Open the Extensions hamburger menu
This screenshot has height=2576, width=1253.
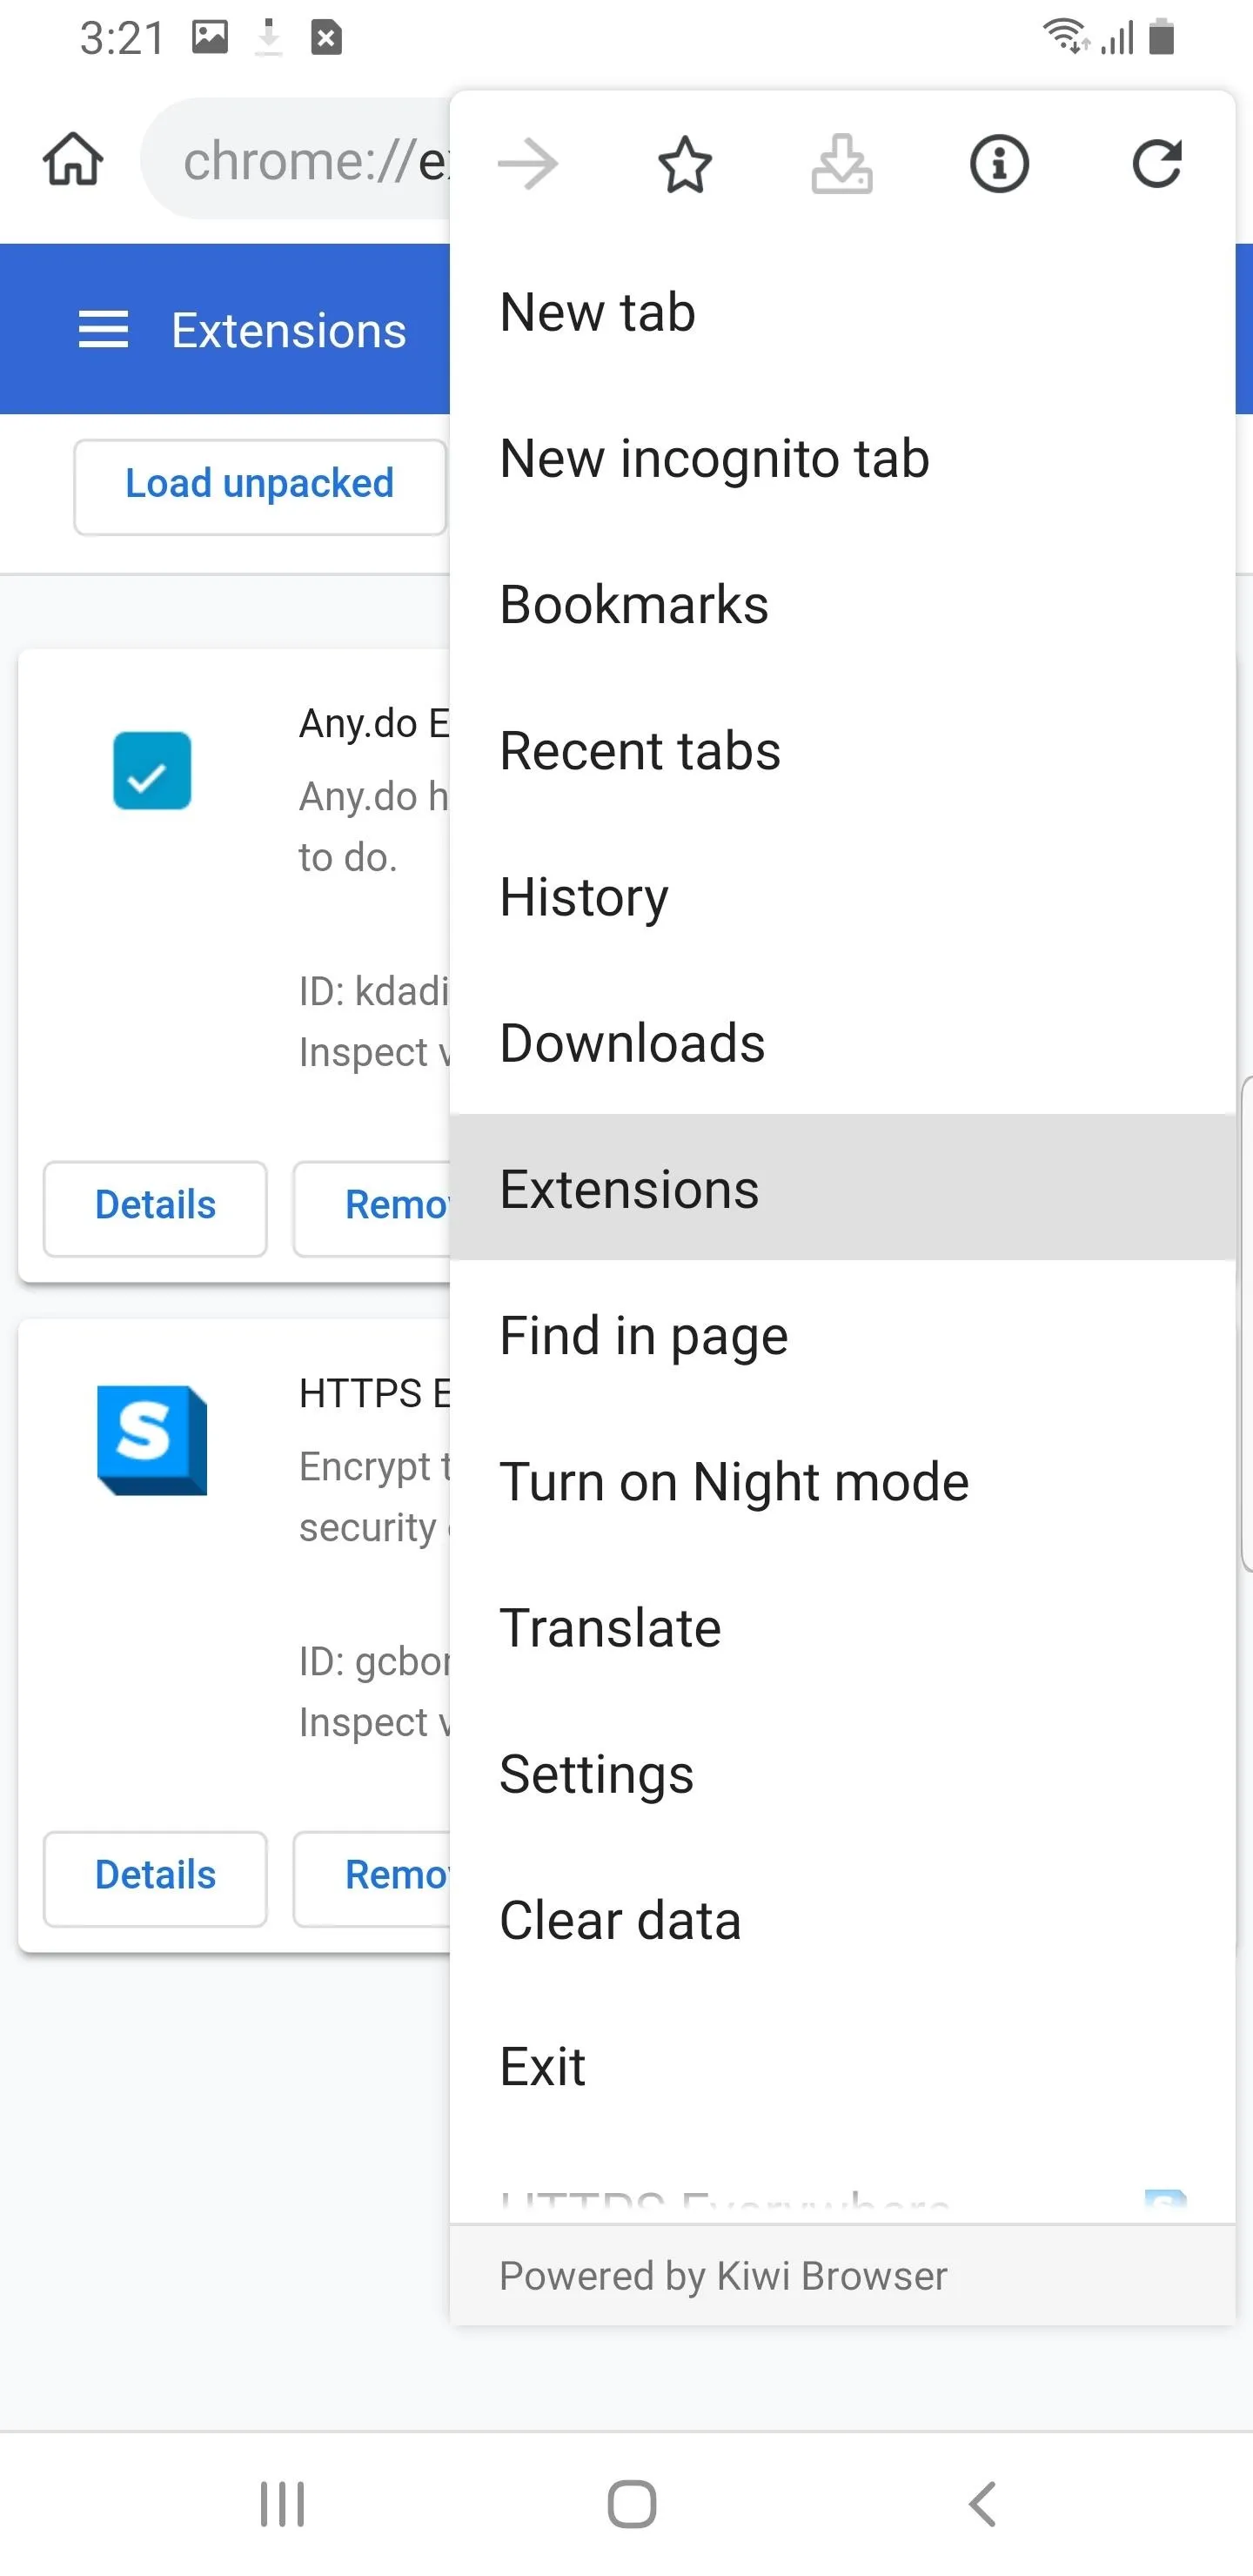pos(104,329)
